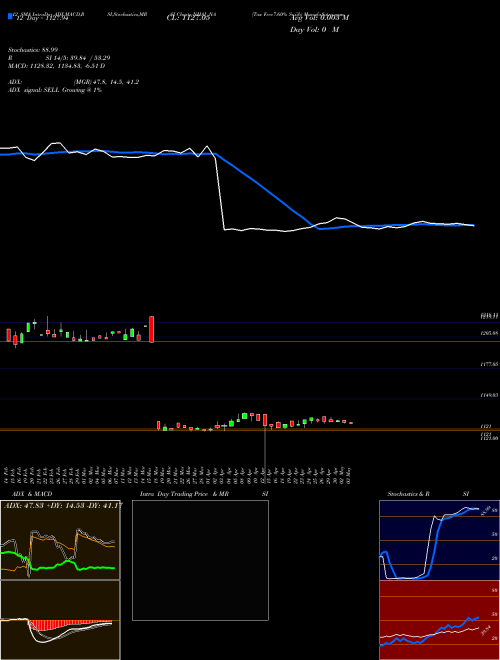Click the 'MACD: 1128.32, 1134.83, -6.51 D' line

click(56, 66)
